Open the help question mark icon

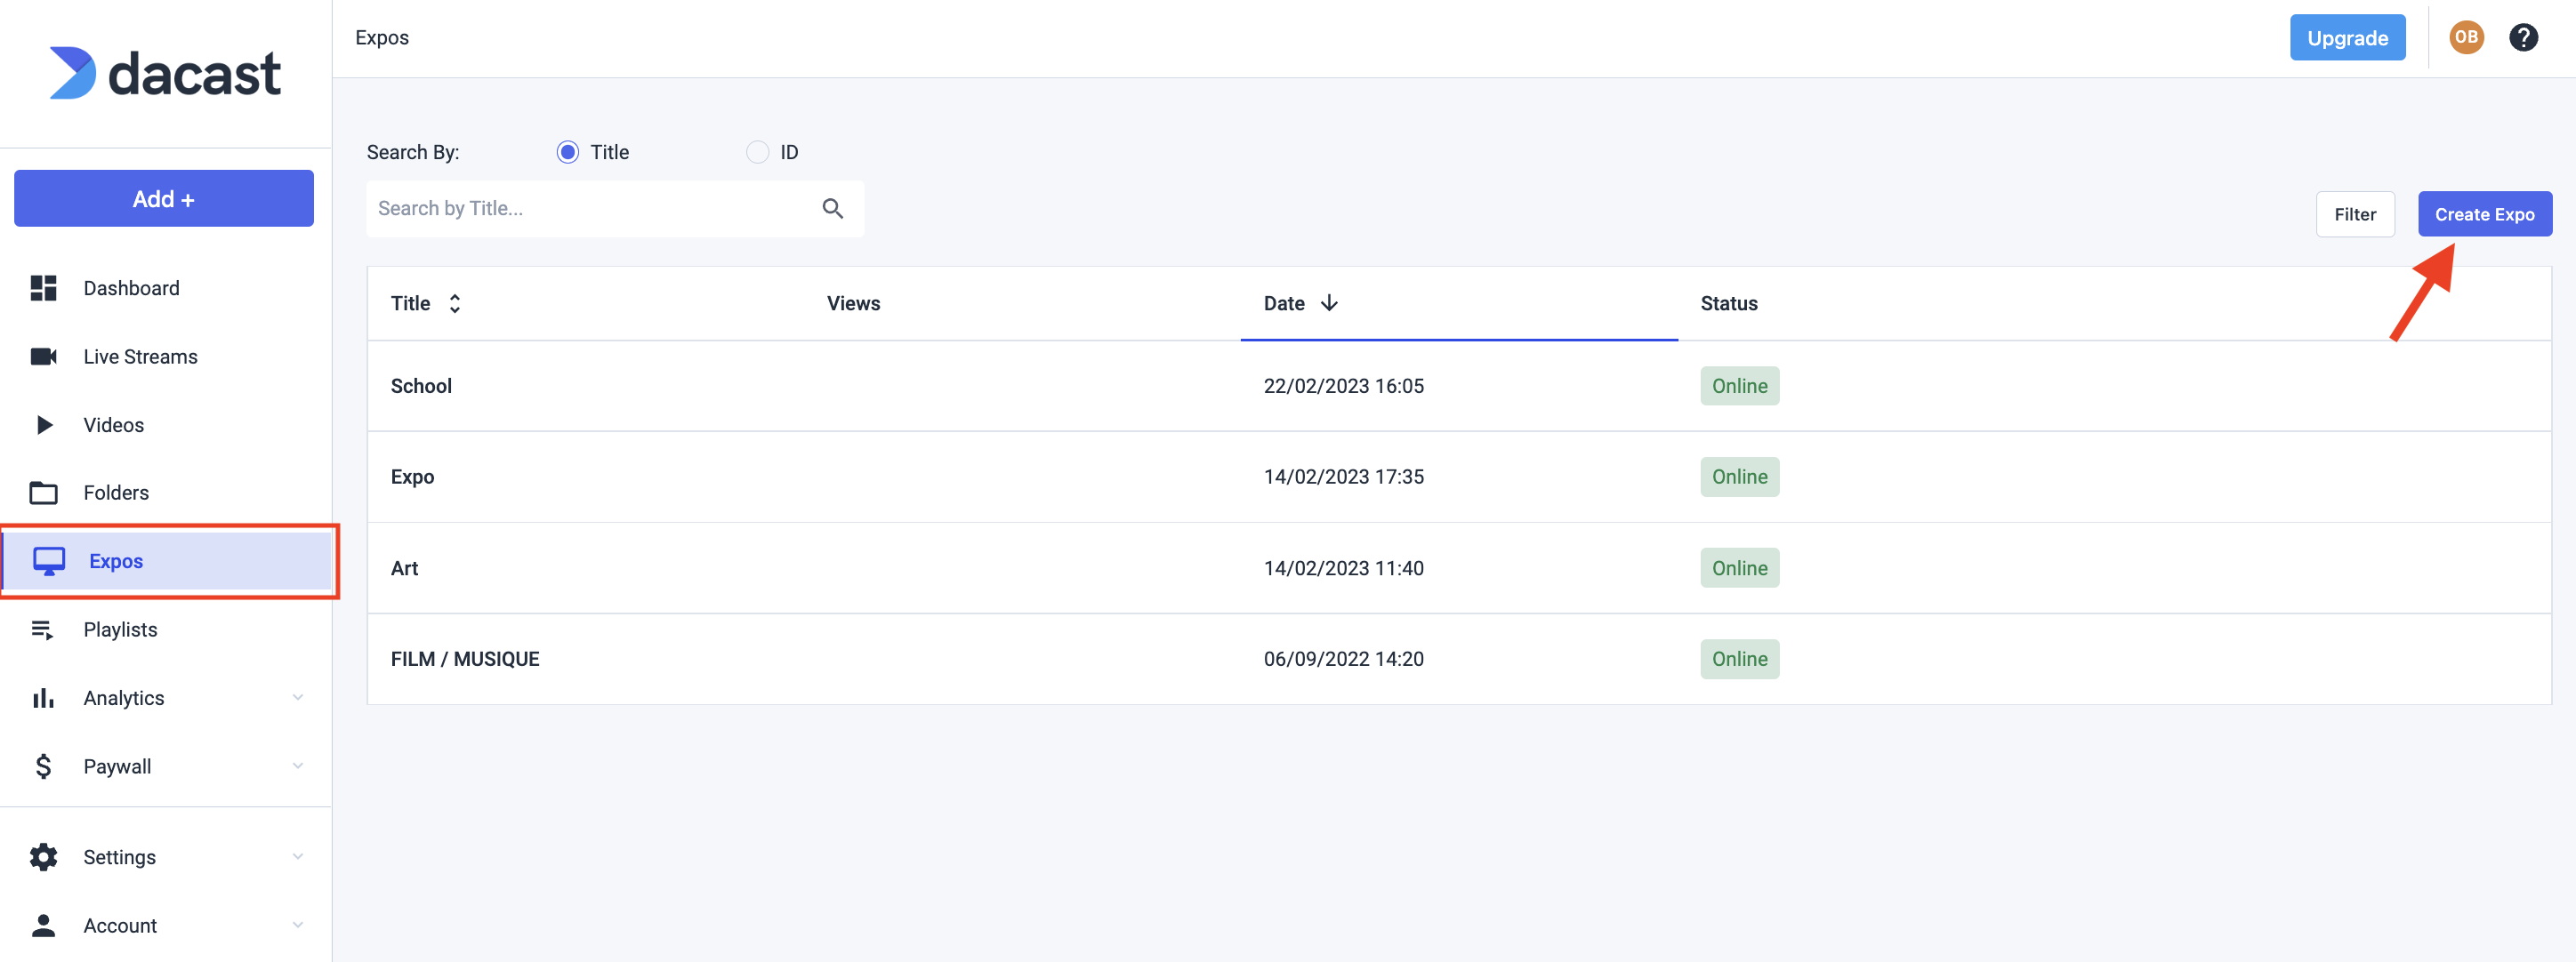[x=2523, y=38]
